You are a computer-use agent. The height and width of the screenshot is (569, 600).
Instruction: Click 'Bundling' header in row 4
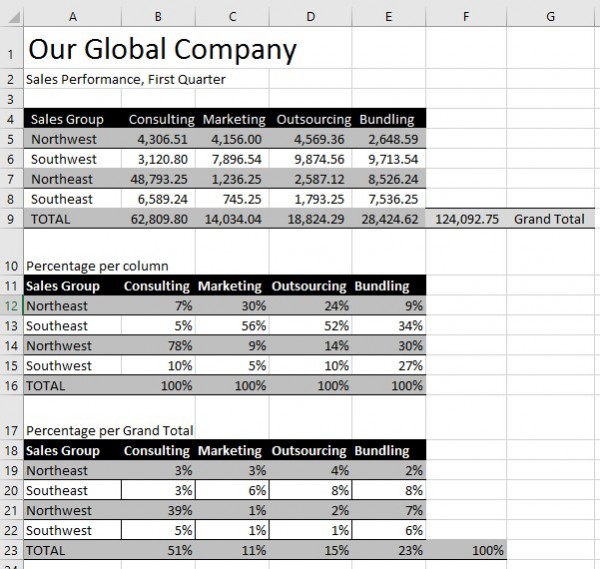coord(388,119)
